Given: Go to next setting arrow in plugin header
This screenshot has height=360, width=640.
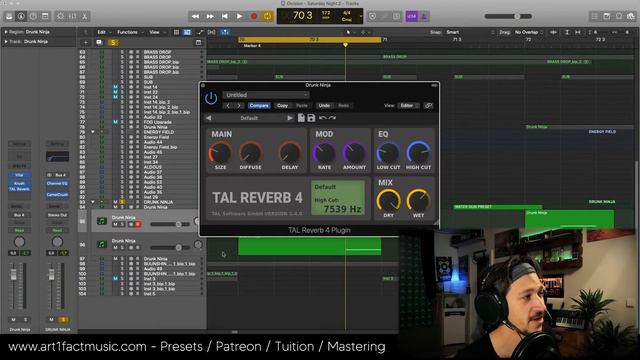Looking at the screenshot, I should pyautogui.click(x=239, y=106).
